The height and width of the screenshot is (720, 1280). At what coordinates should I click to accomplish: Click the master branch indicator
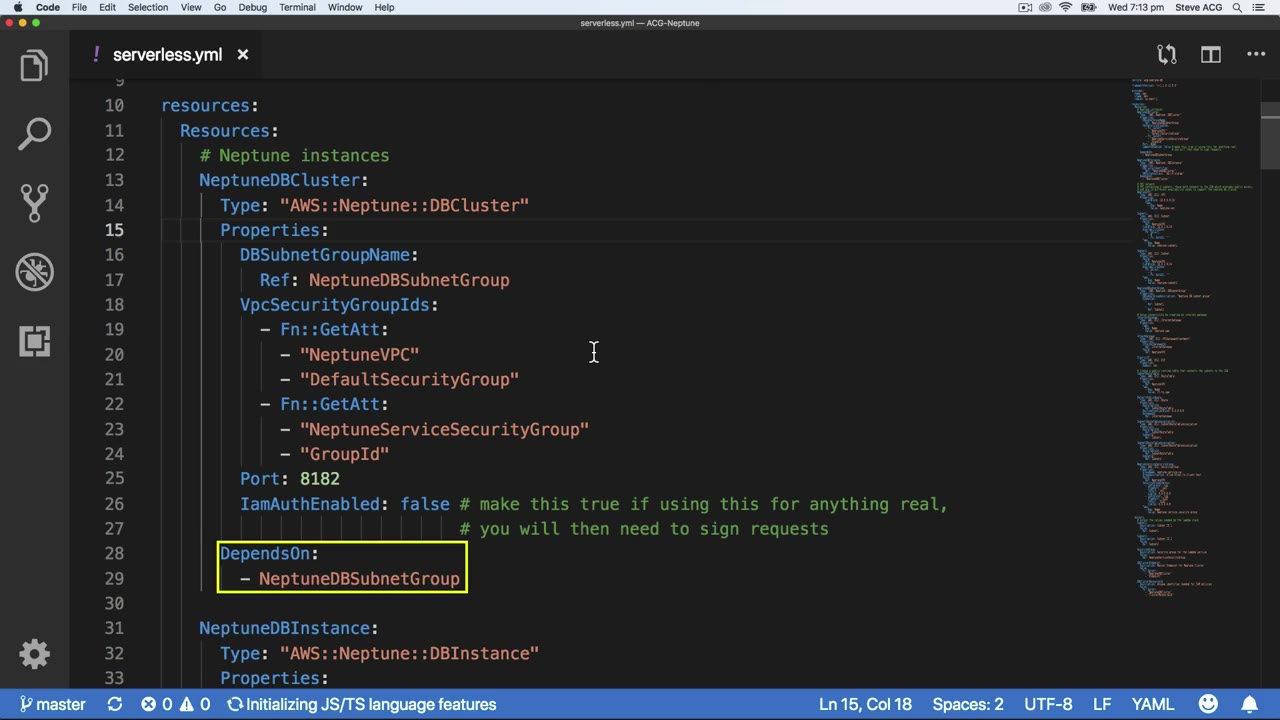pos(52,704)
